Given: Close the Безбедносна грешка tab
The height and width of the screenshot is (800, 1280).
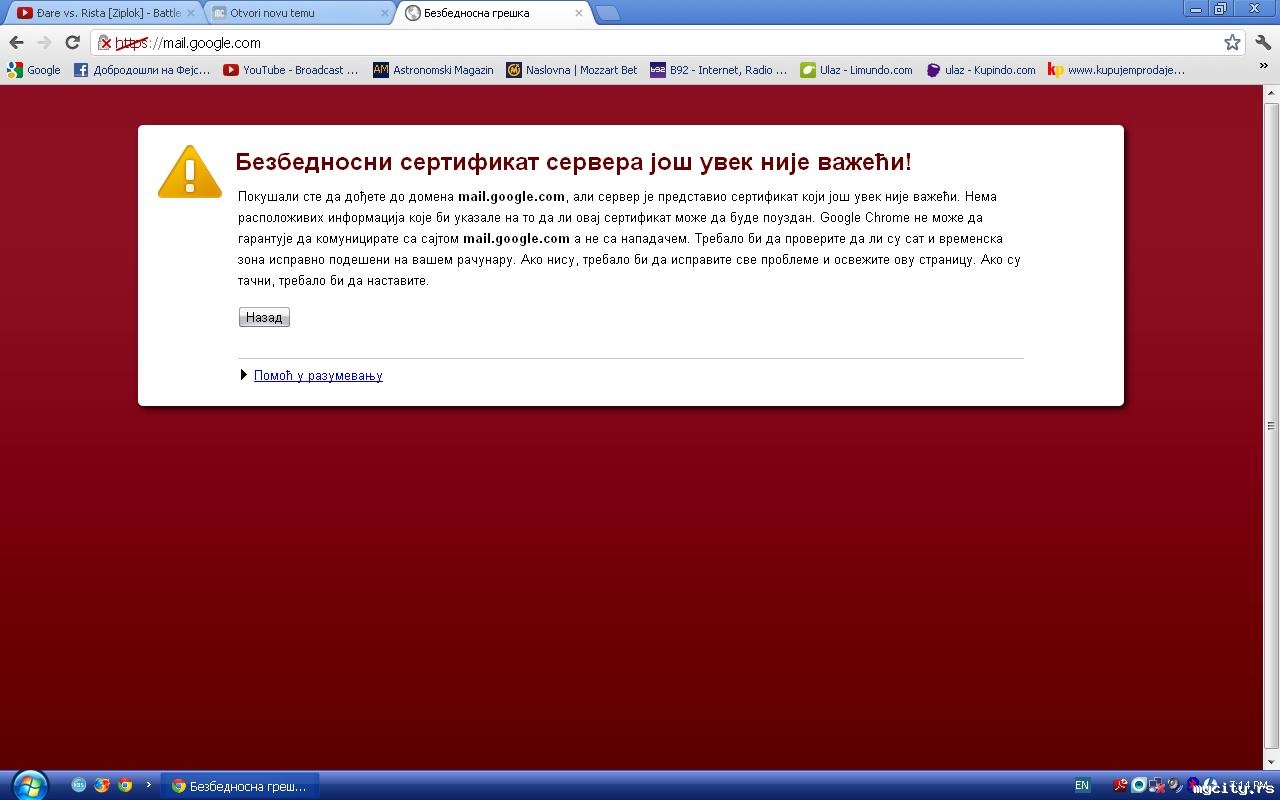Looking at the screenshot, I should pyautogui.click(x=578, y=13).
